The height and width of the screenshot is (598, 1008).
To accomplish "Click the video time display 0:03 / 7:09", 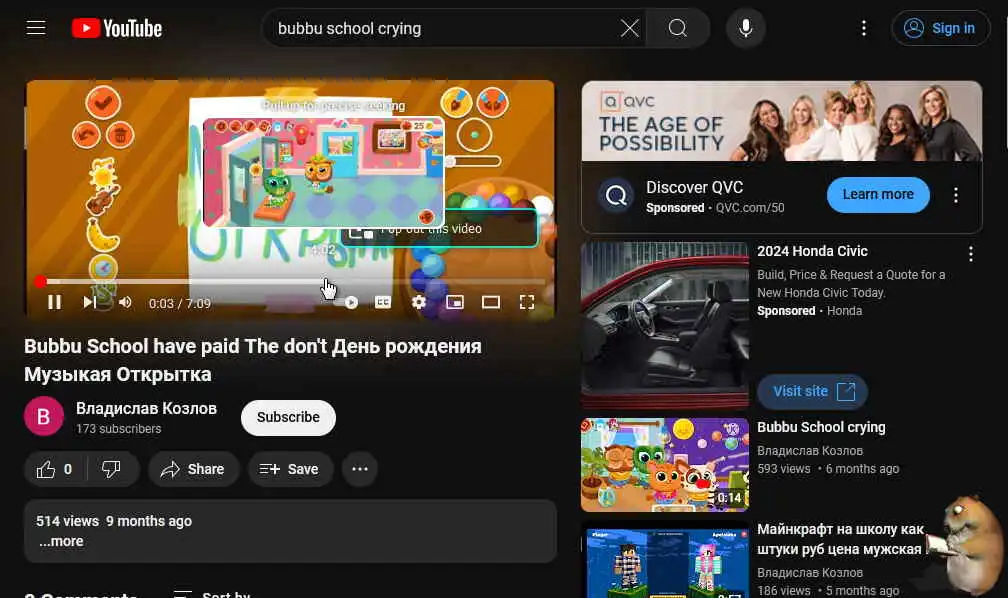I will coord(179,304).
